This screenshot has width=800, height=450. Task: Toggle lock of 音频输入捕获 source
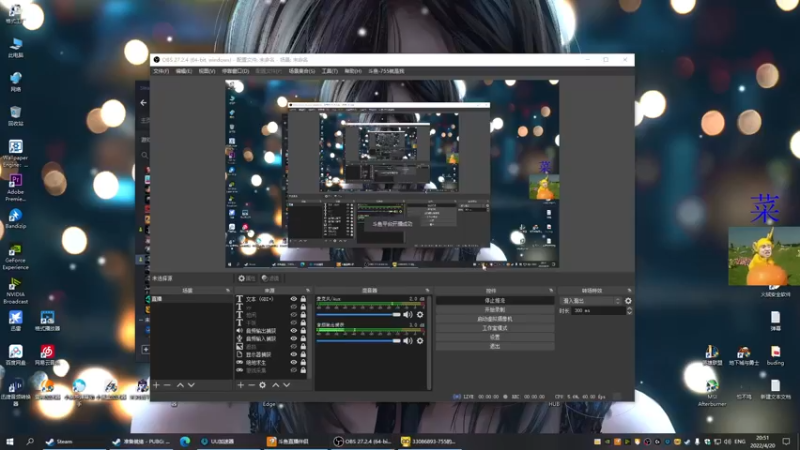(x=303, y=339)
